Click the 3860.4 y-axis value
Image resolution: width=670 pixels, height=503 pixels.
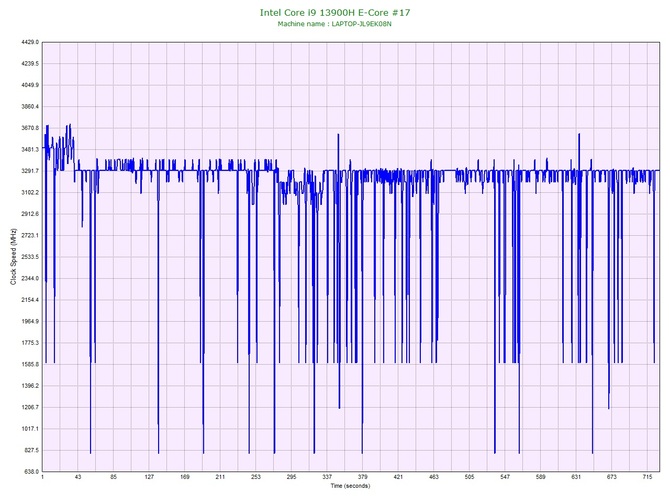pos(30,106)
